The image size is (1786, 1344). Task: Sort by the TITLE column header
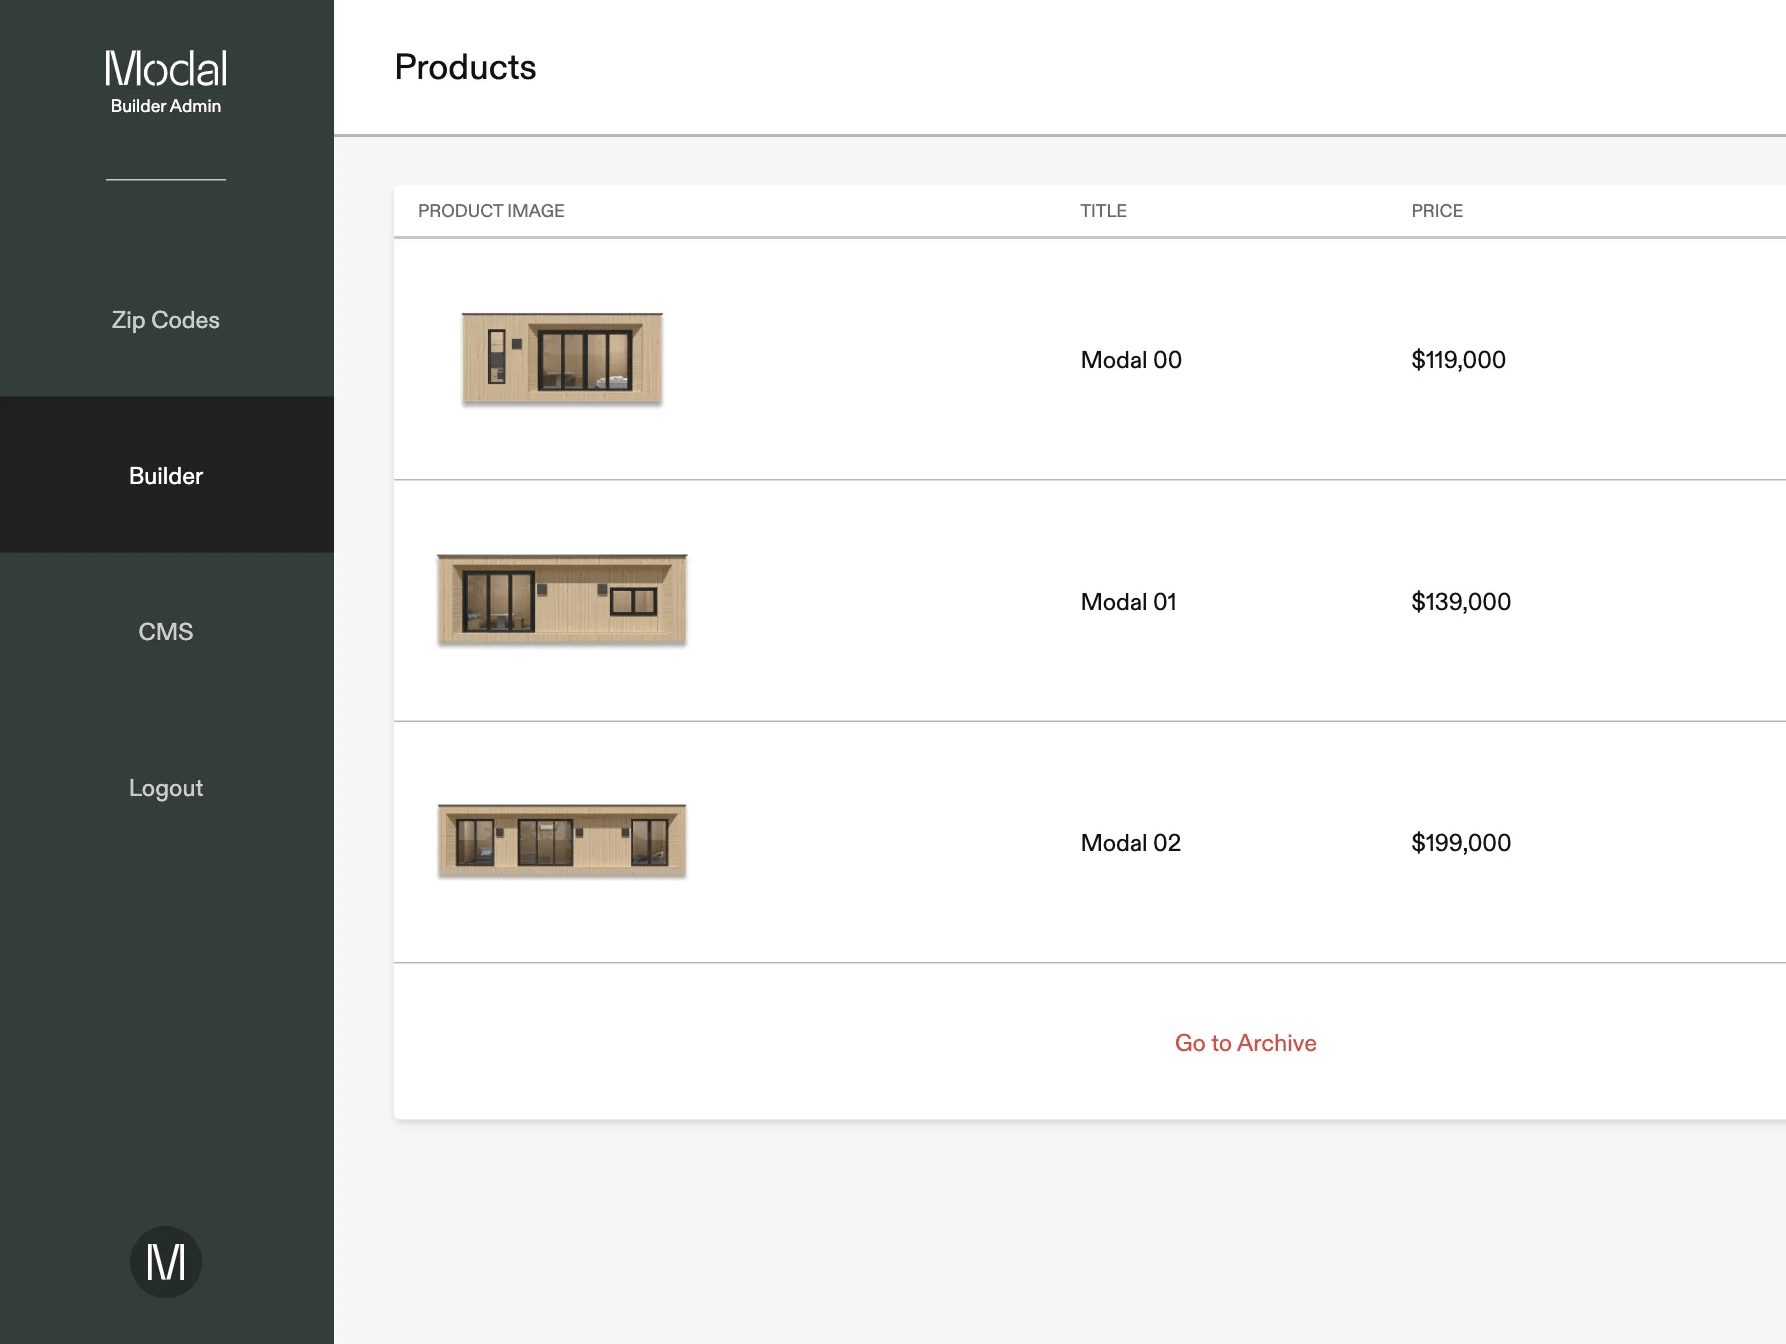point(1103,211)
